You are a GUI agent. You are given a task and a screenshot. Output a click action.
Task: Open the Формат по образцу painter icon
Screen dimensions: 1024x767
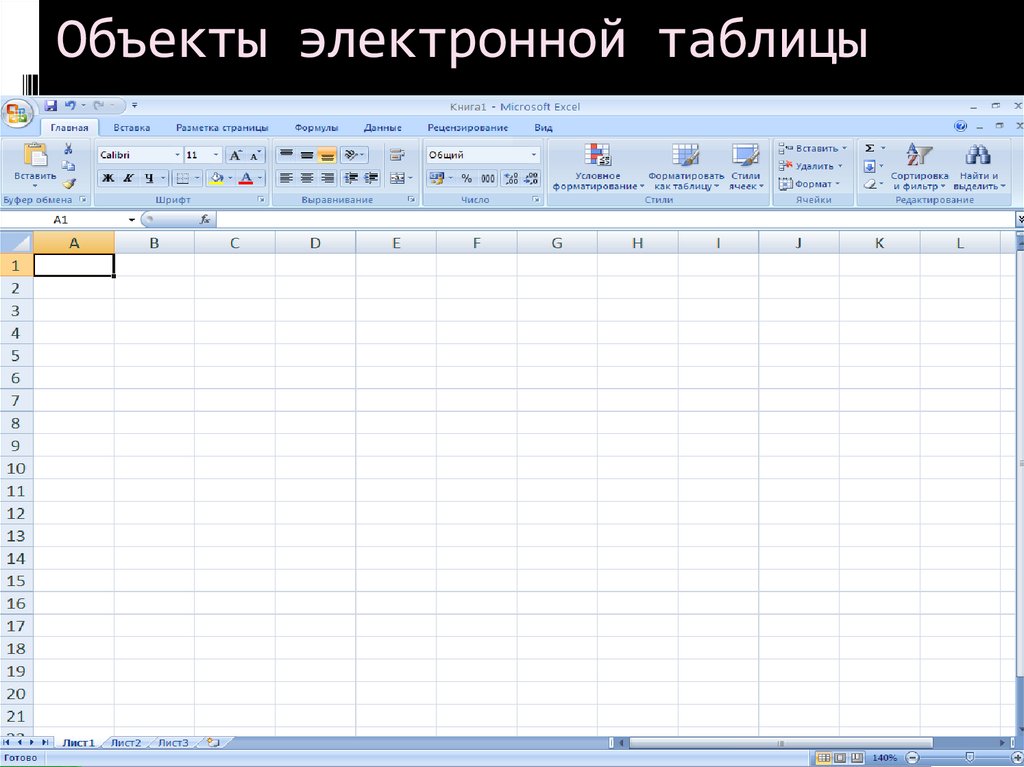pyautogui.click(x=69, y=183)
